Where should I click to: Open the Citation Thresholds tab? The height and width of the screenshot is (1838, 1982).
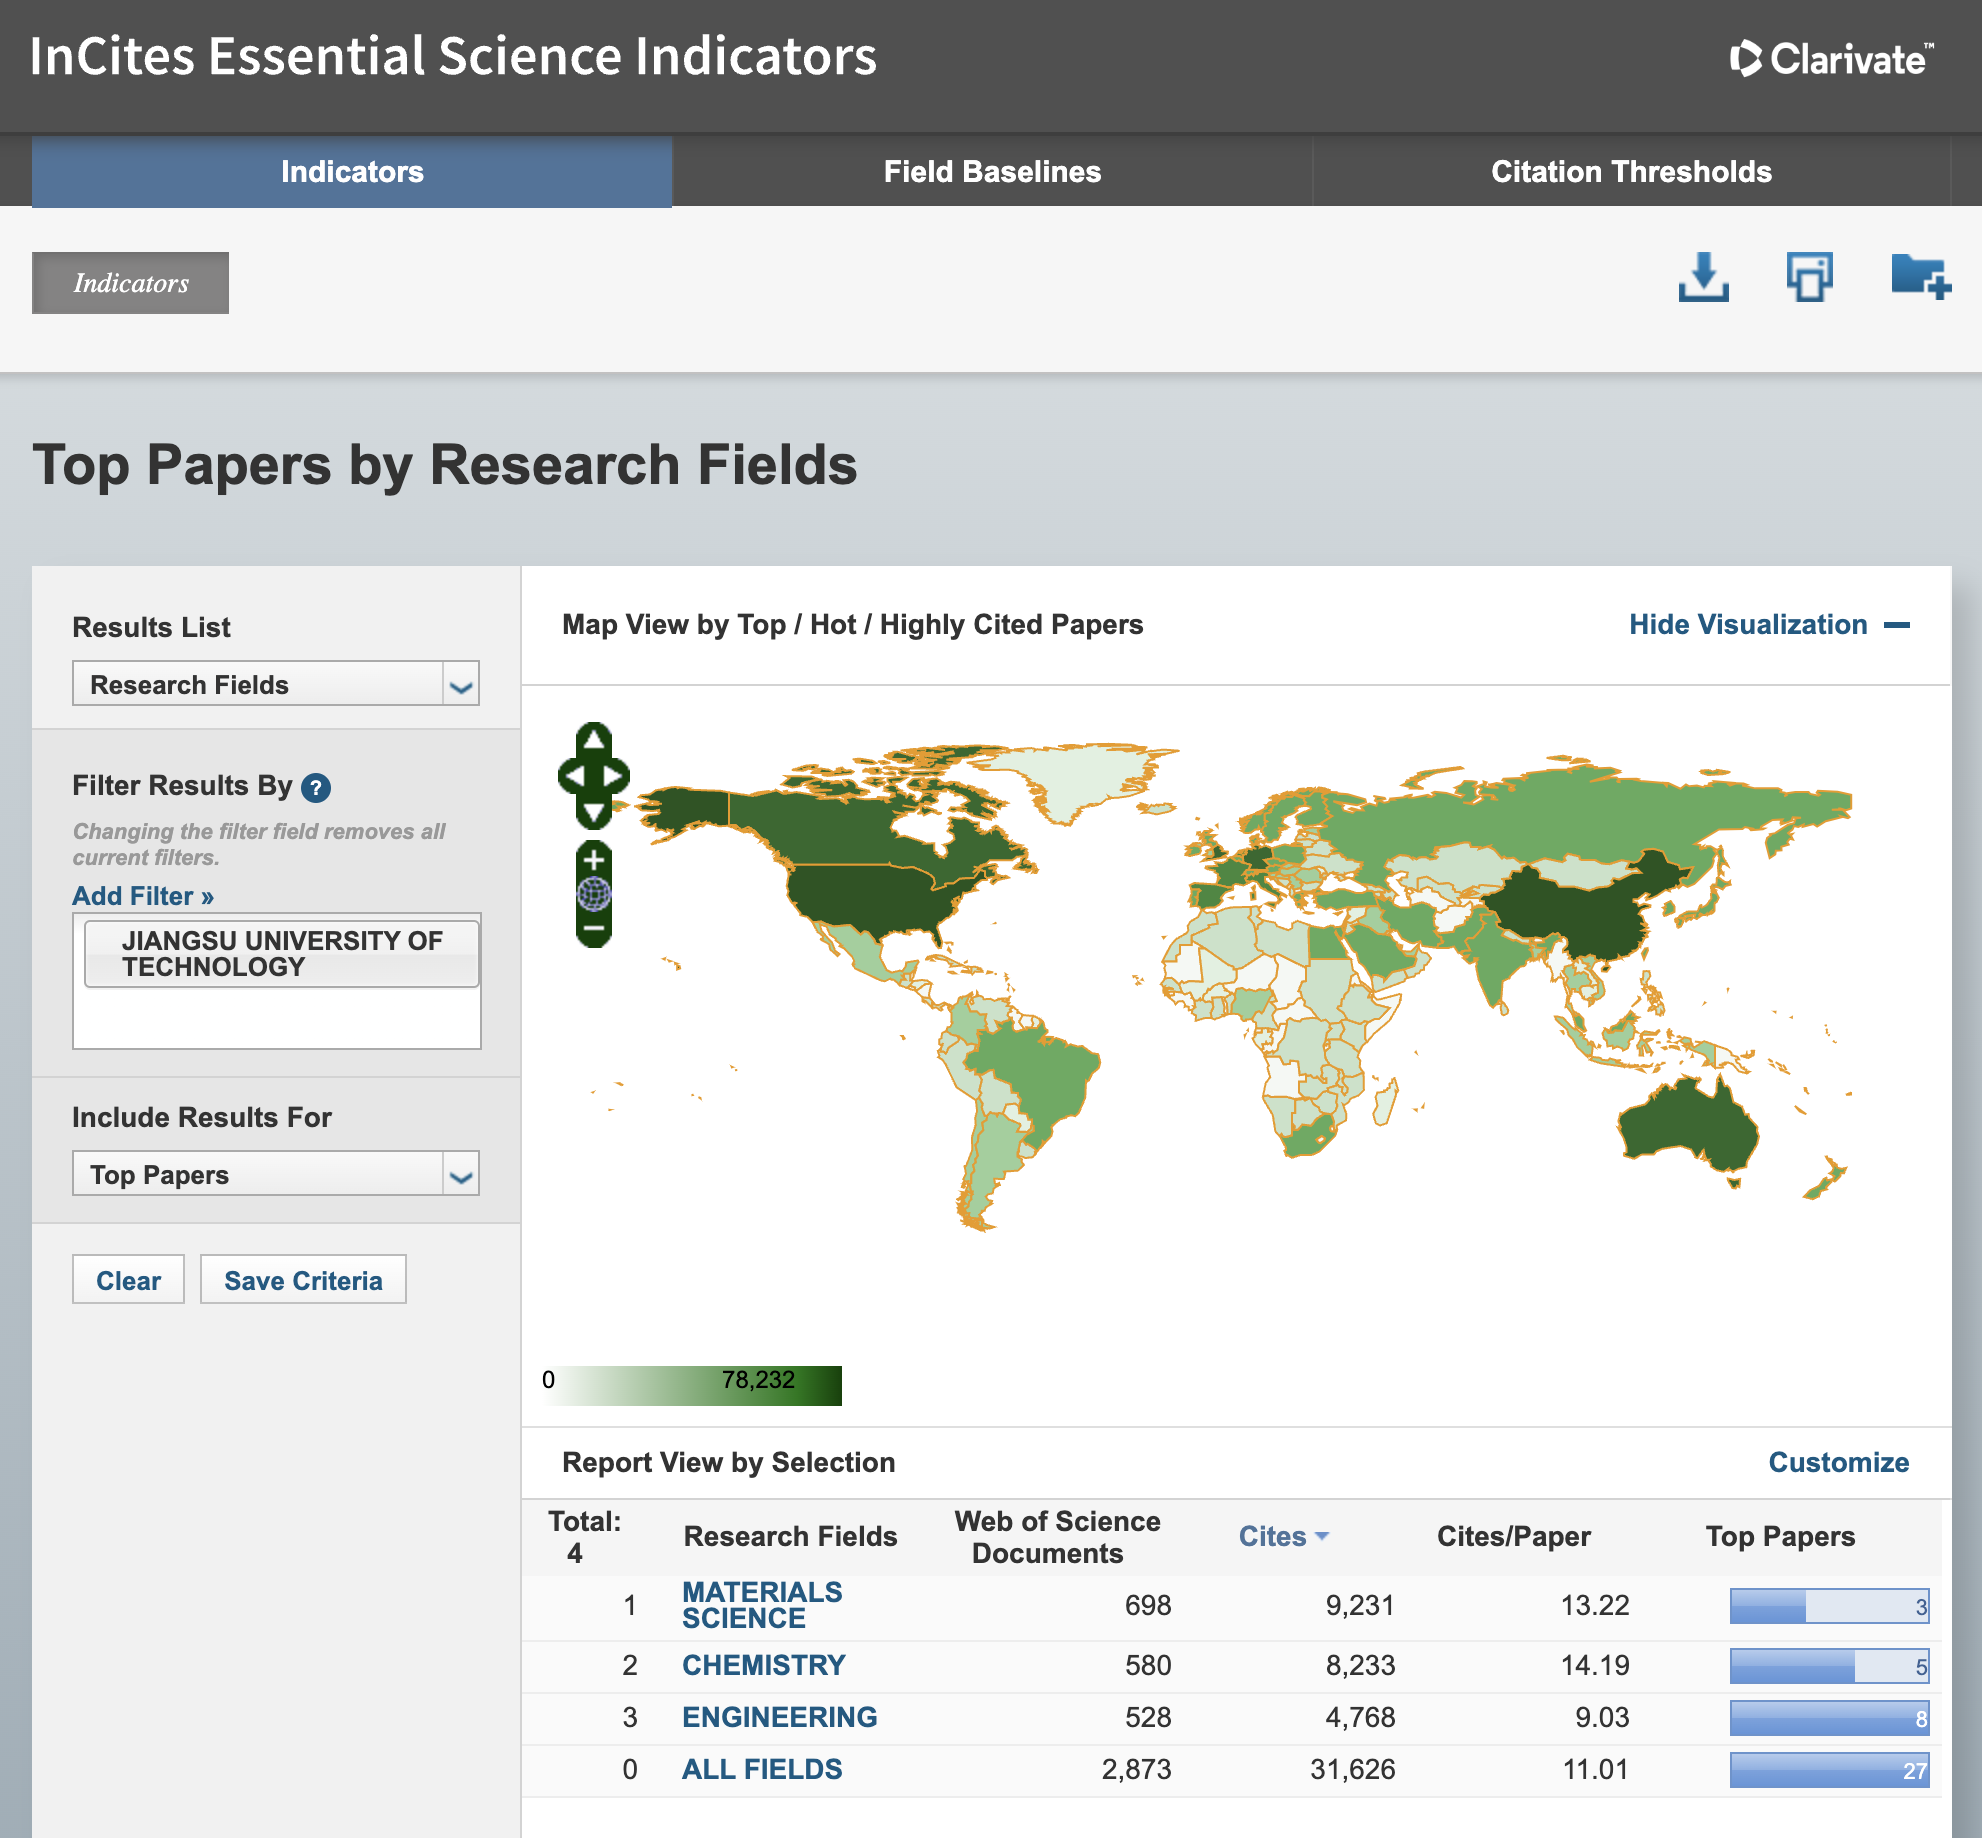point(1630,172)
